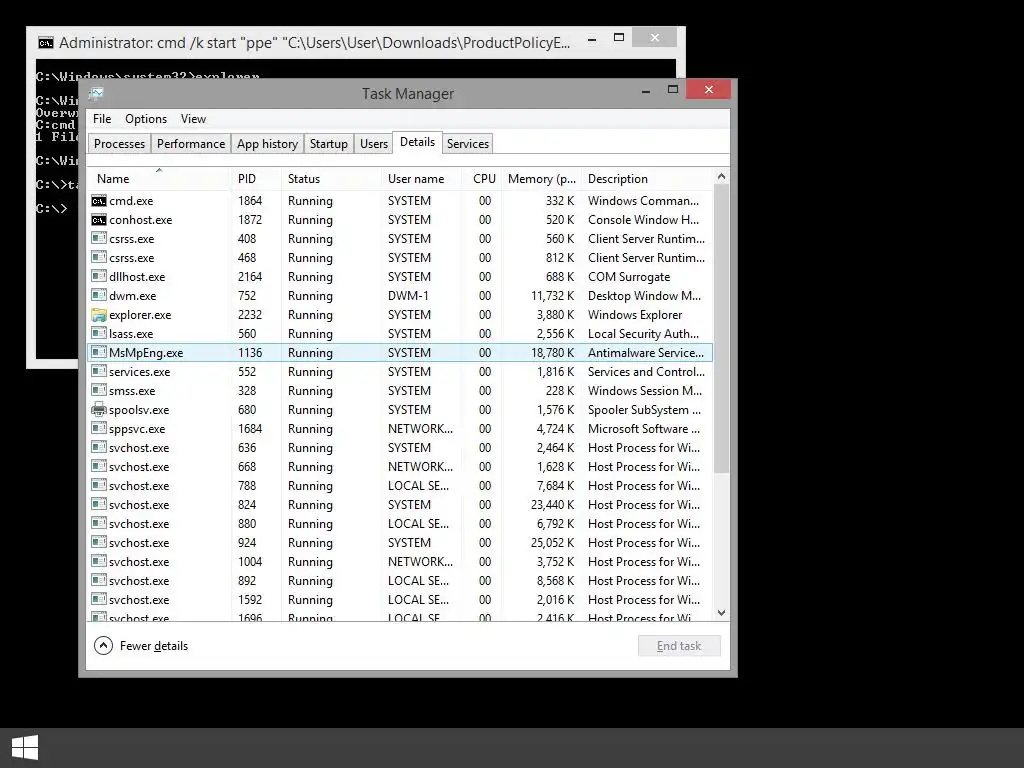The image size is (1024, 768).
Task: Switch to the Processes tab
Action: pyautogui.click(x=120, y=144)
